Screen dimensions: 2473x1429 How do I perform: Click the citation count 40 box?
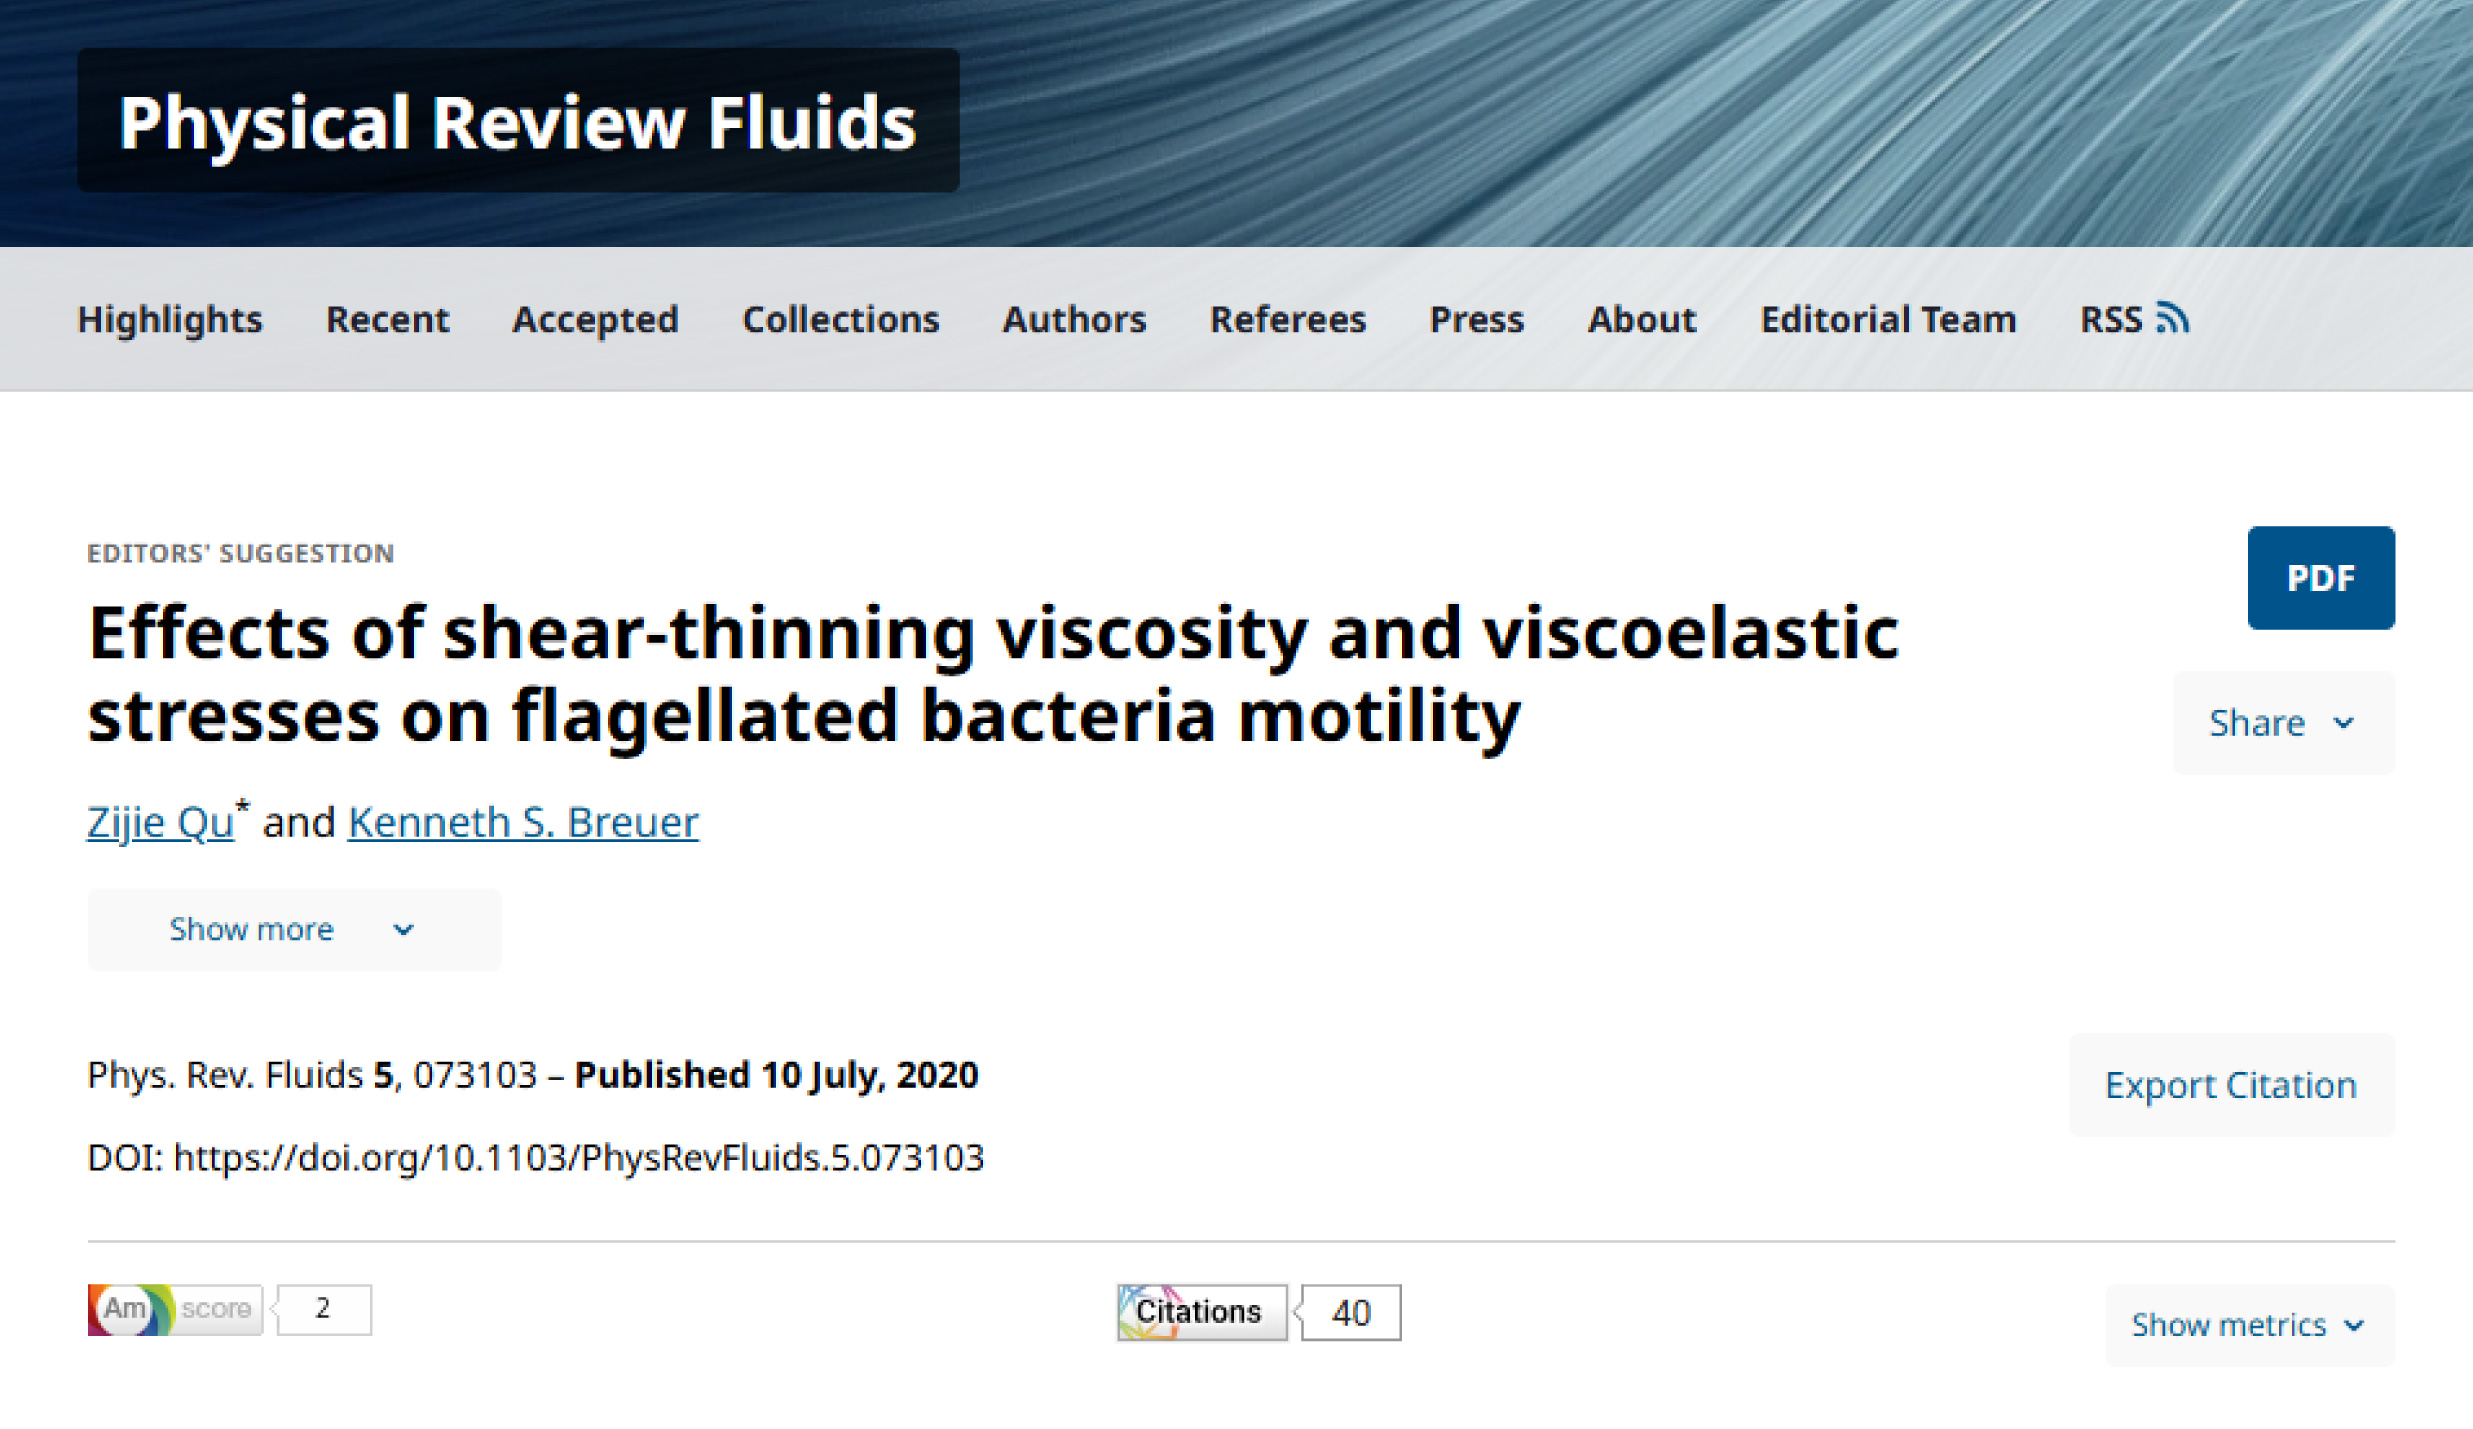coord(1351,1313)
